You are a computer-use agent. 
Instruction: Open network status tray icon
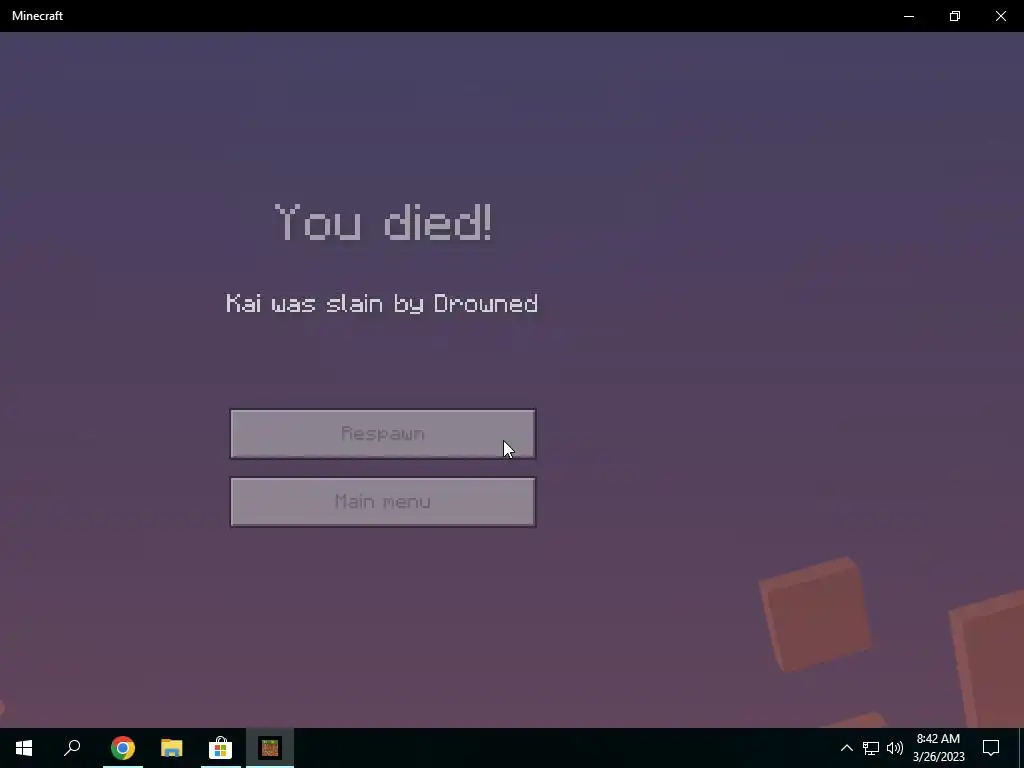click(871, 748)
